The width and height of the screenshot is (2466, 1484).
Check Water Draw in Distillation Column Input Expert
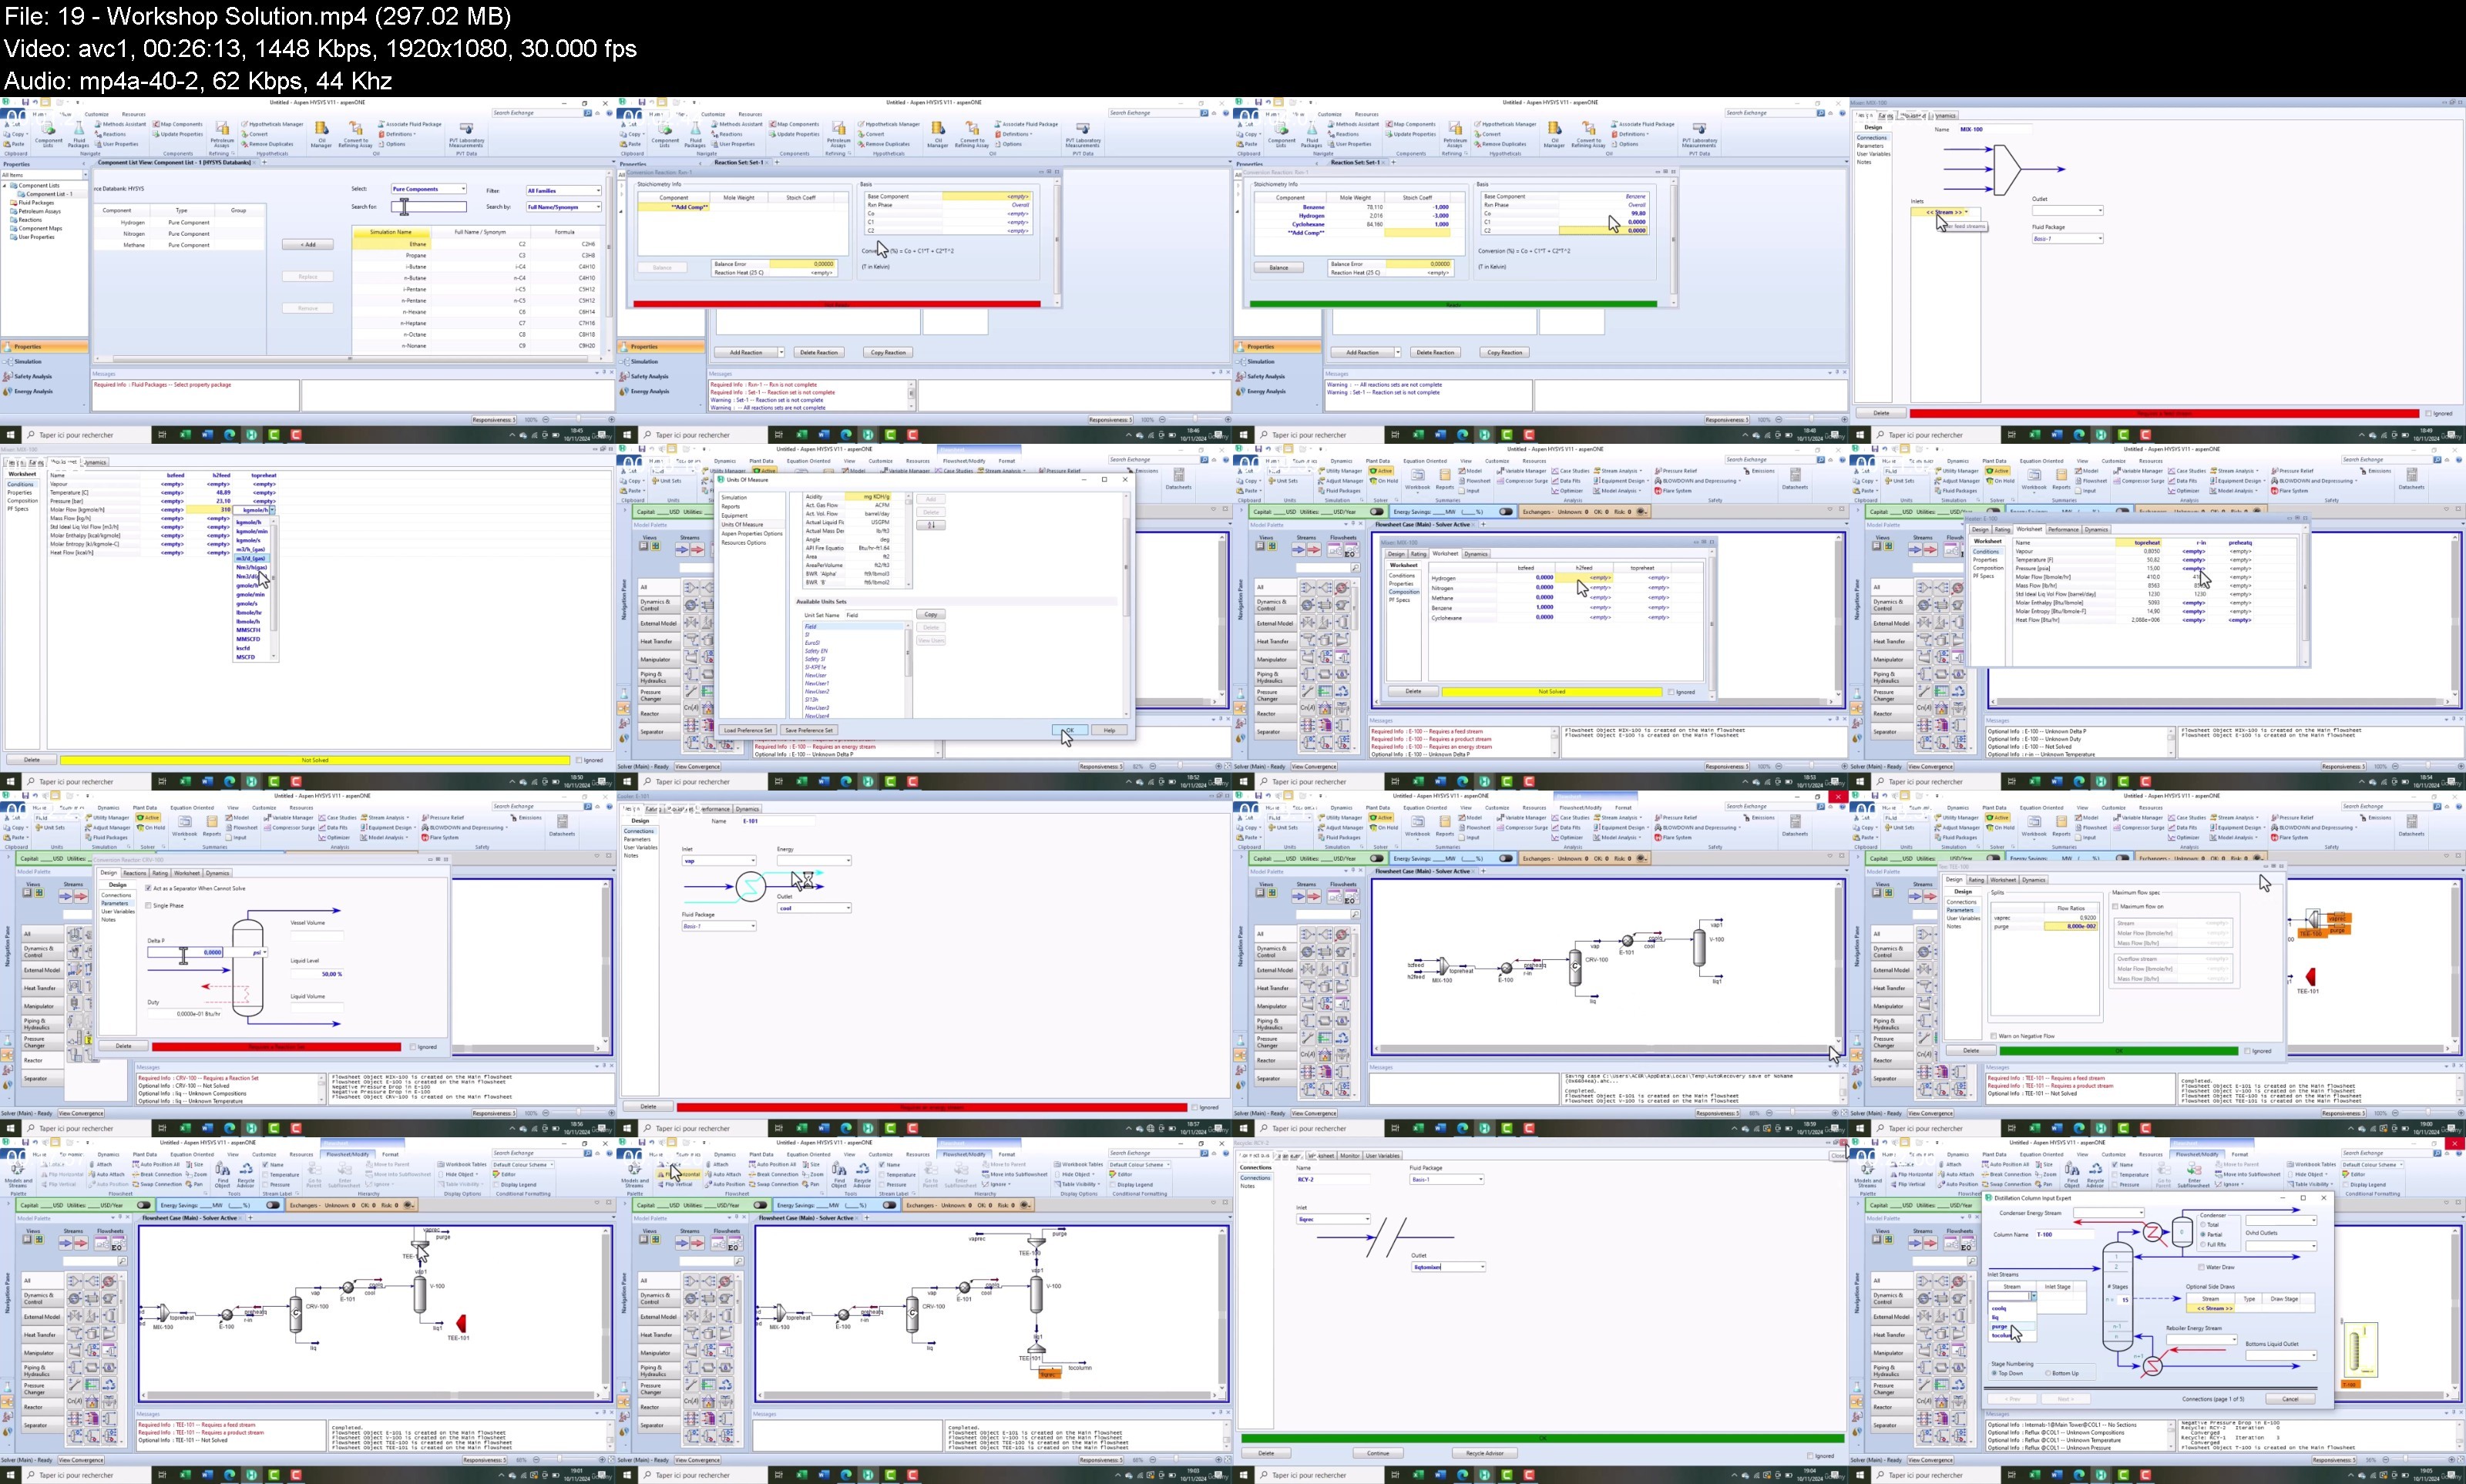(2202, 1267)
